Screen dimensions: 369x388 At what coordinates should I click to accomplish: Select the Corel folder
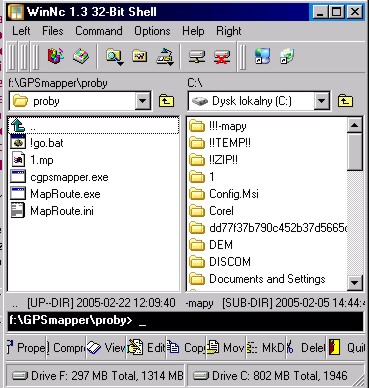click(x=221, y=211)
